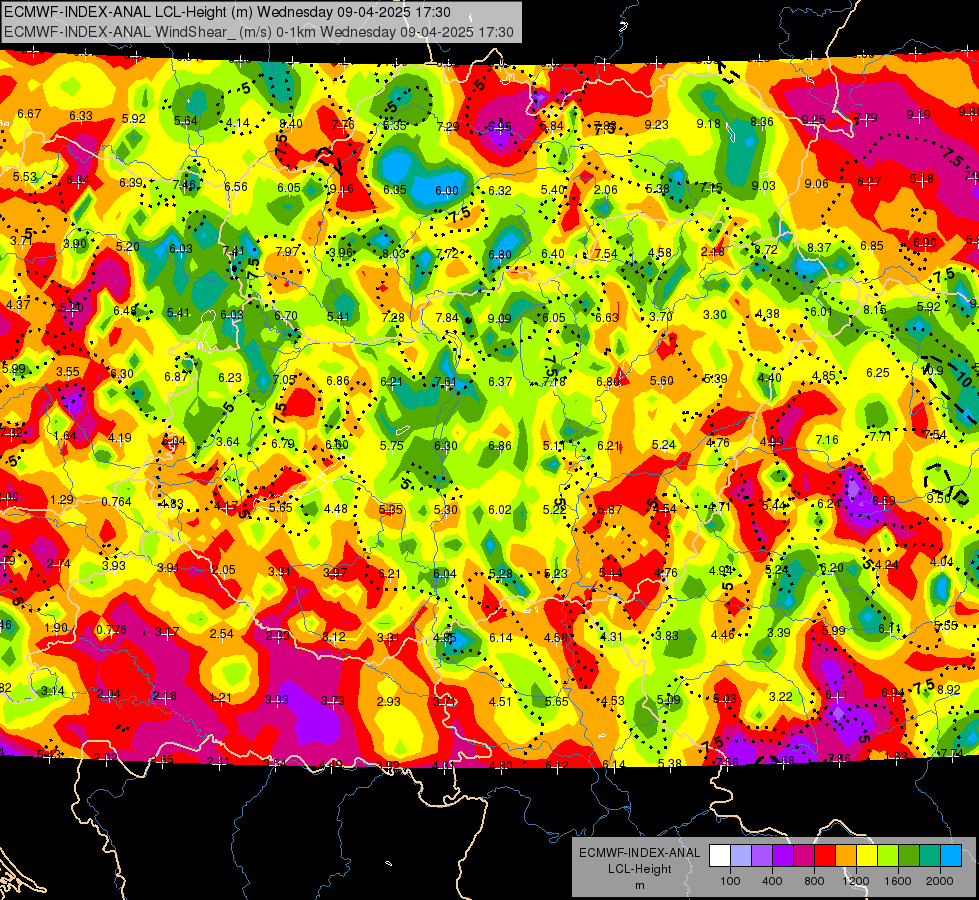
Task: Click the pale lavender swatch in the legend
Action: (x=741, y=856)
